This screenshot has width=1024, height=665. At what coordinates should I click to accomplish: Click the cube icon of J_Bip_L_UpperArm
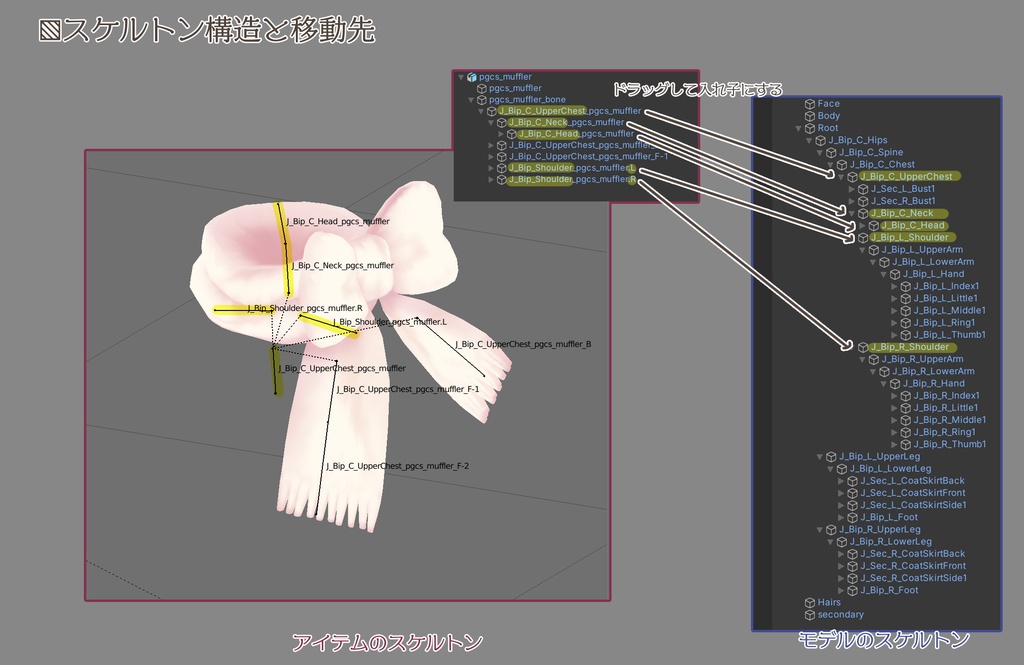click(x=874, y=250)
